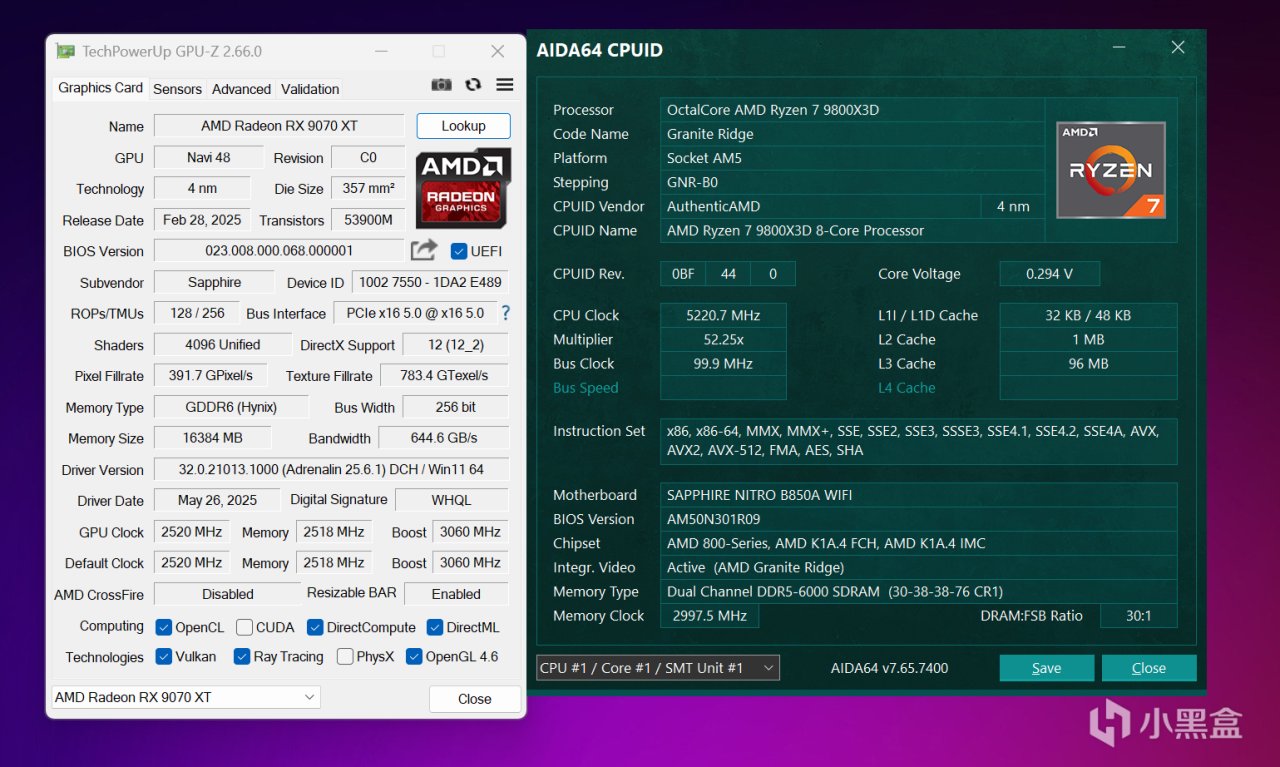Click the Device ID value 1002 7550
This screenshot has width=1280, height=767.
click(x=430, y=283)
